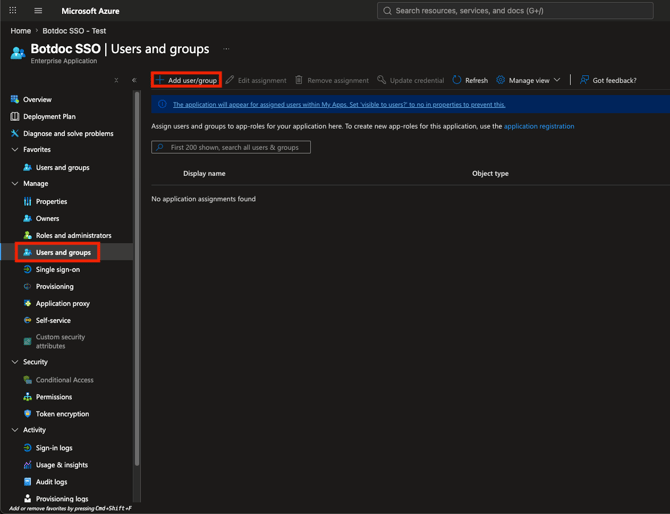The height and width of the screenshot is (514, 670).
Task: Open Overview in the sidebar
Action: (37, 100)
